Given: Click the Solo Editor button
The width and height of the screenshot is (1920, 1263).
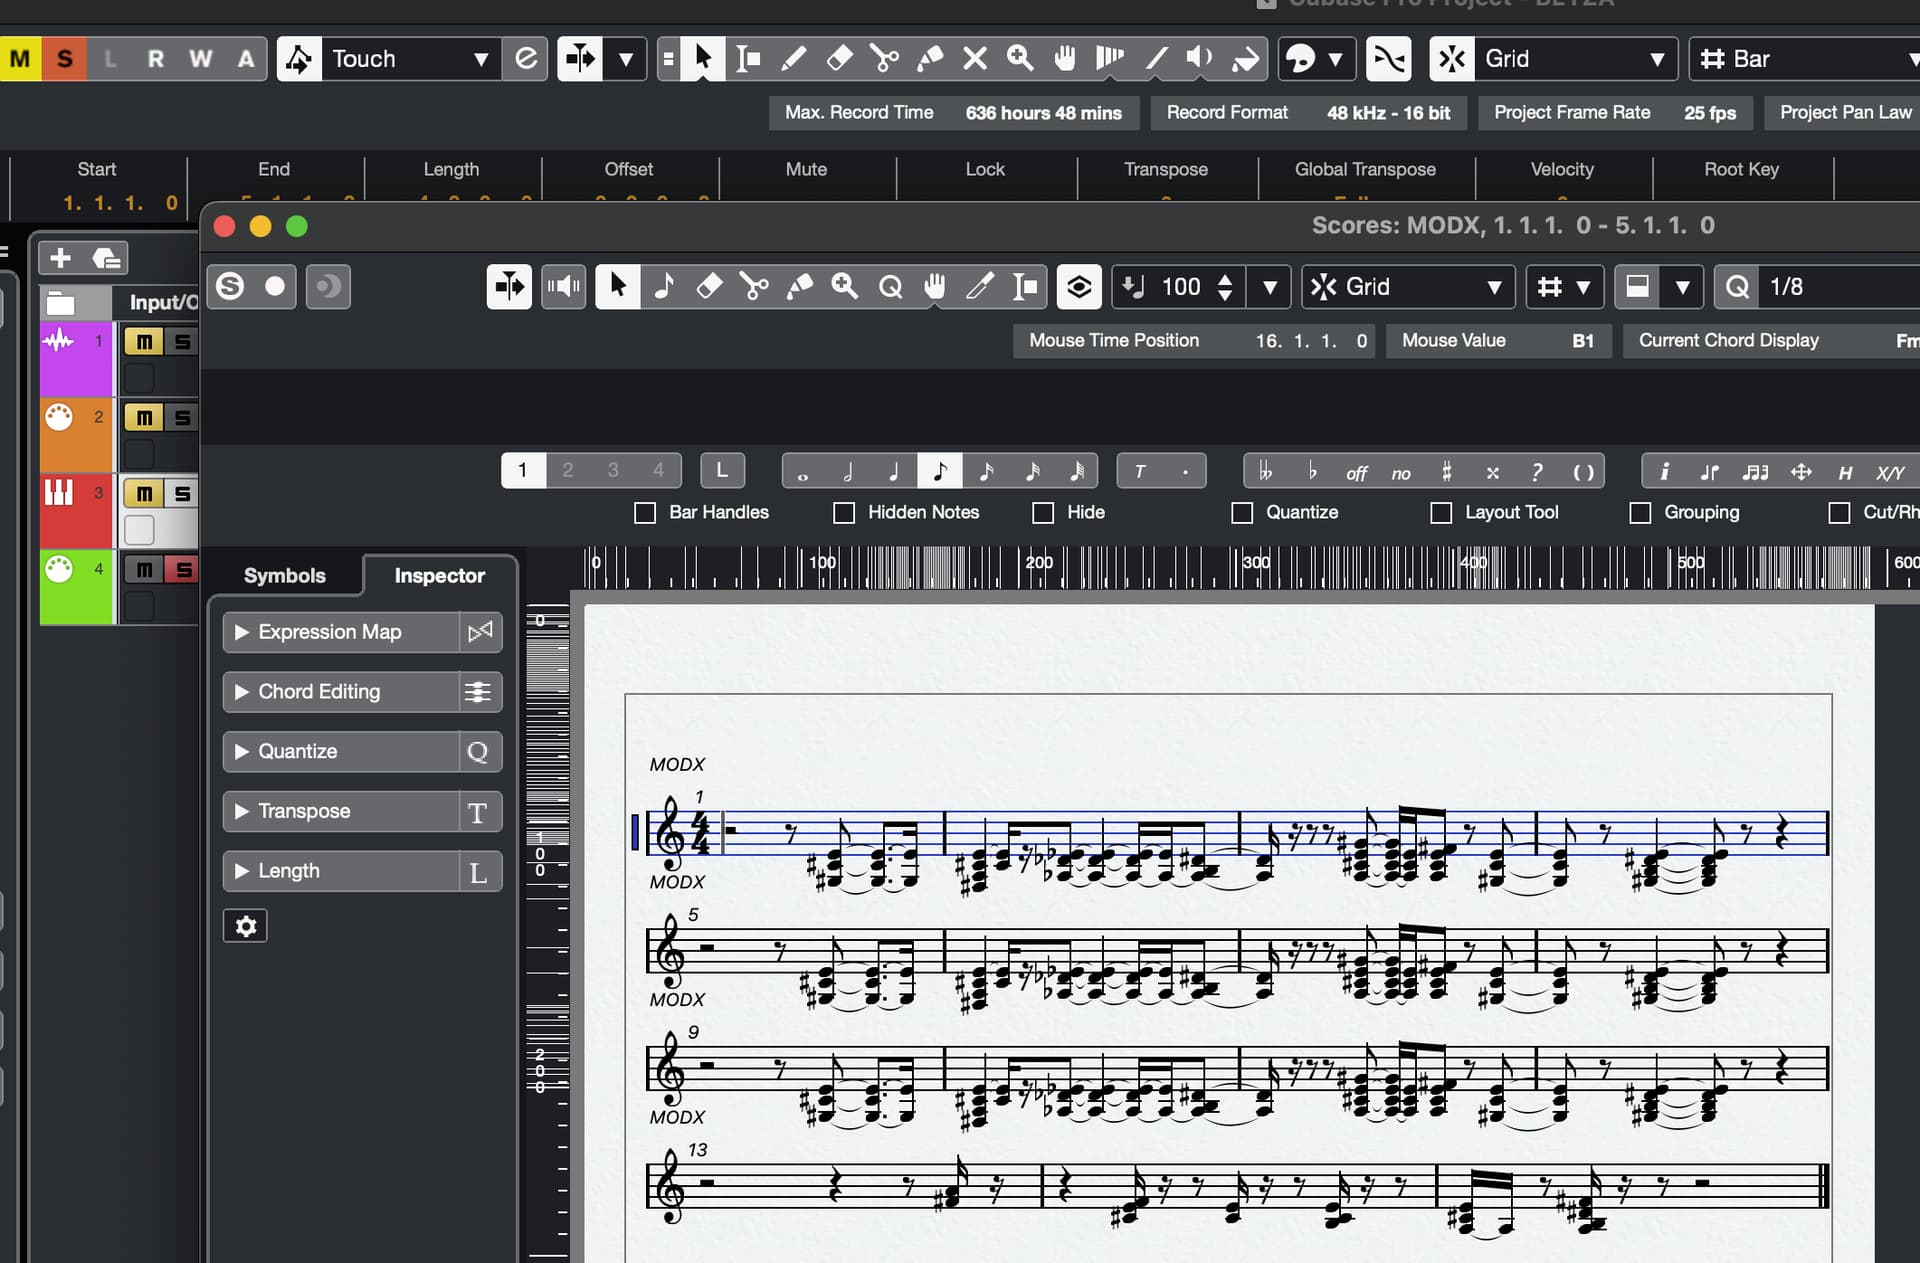Looking at the screenshot, I should click(x=230, y=287).
